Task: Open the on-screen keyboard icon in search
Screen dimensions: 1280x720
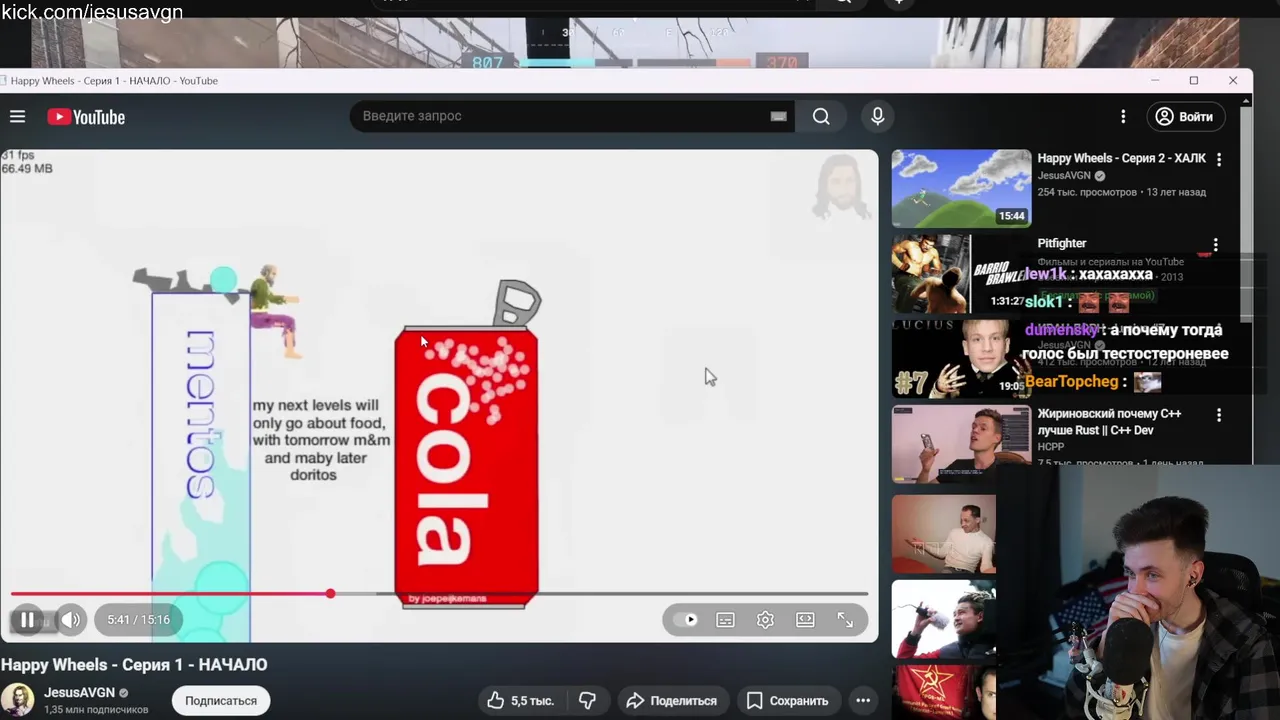Action: 779,116
